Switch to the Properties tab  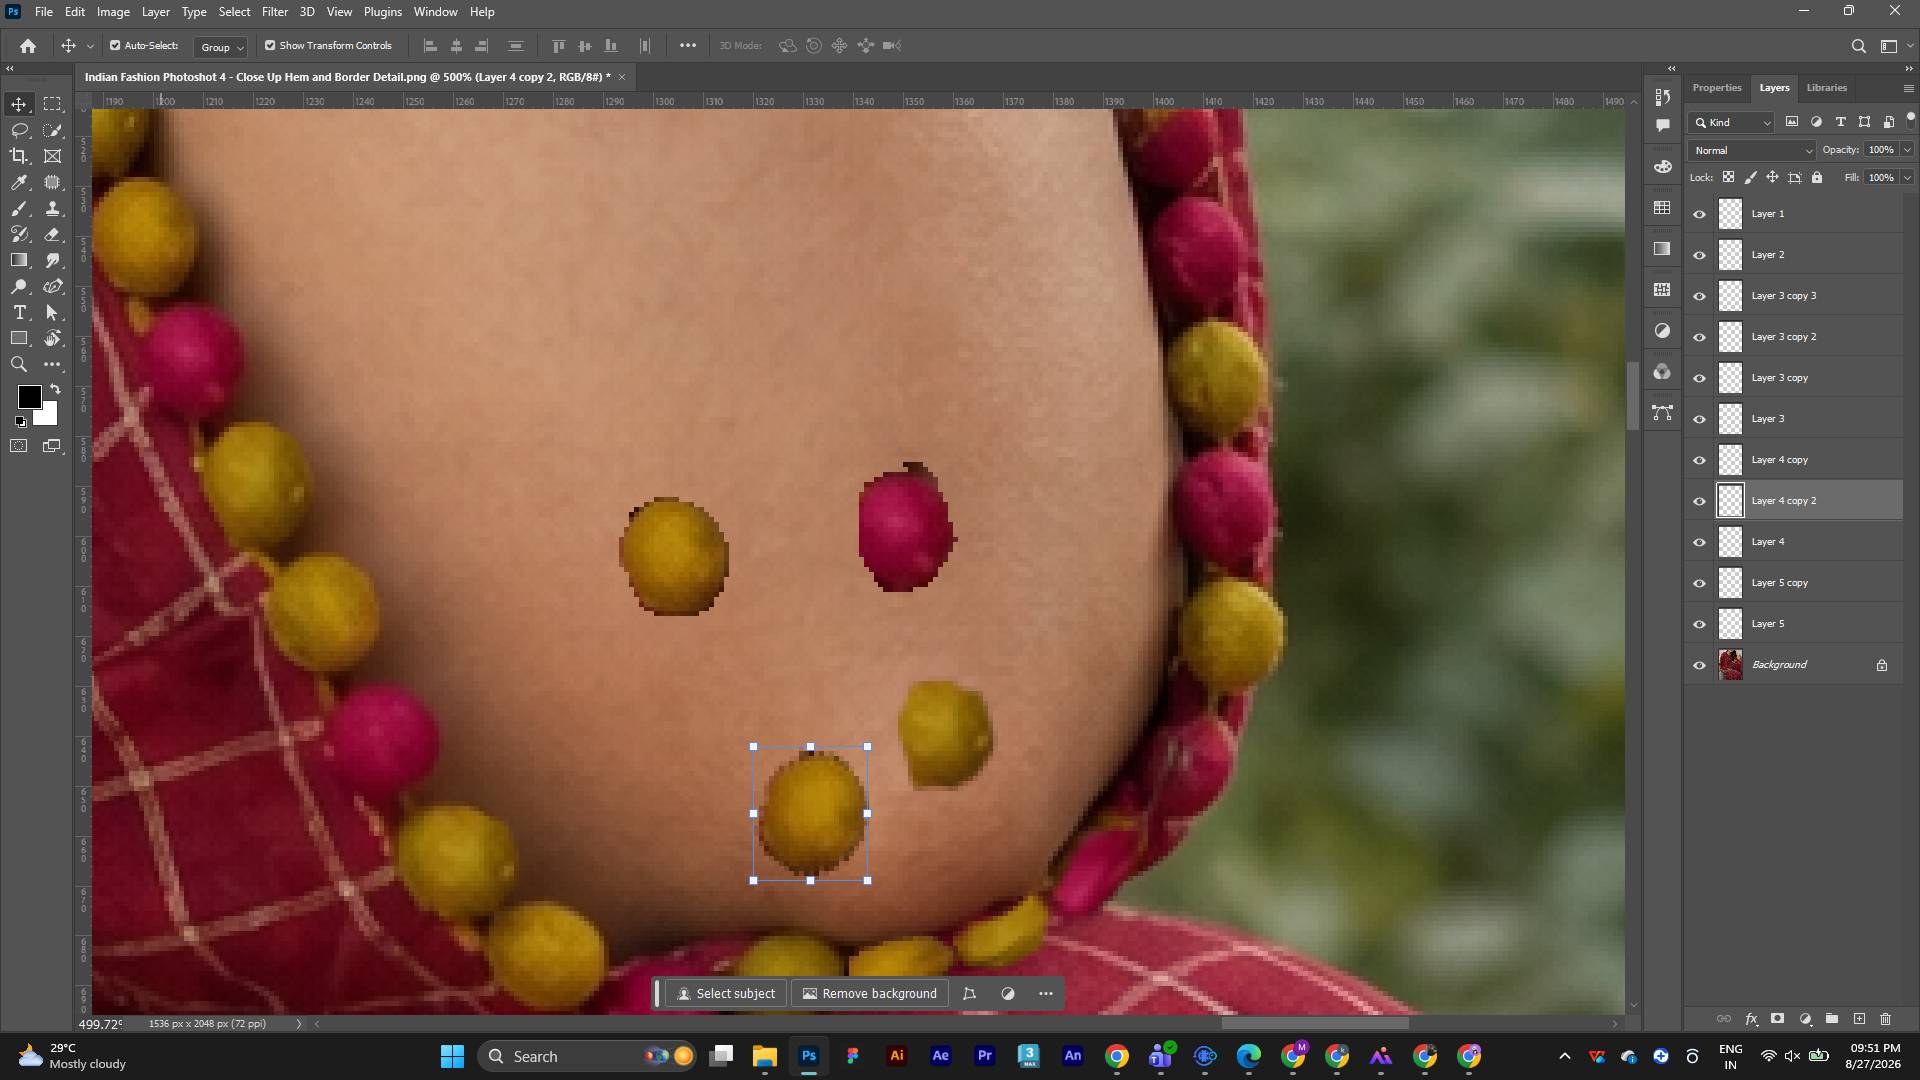tap(1717, 88)
